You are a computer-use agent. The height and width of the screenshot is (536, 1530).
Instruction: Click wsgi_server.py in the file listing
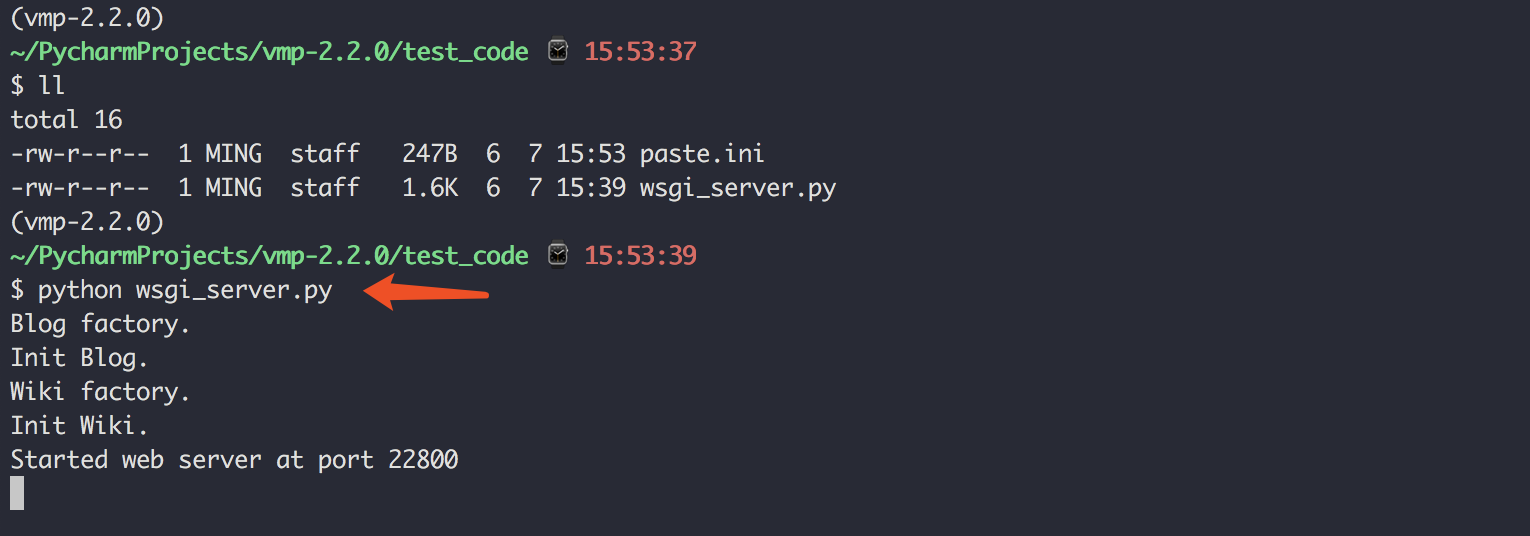pos(738,188)
